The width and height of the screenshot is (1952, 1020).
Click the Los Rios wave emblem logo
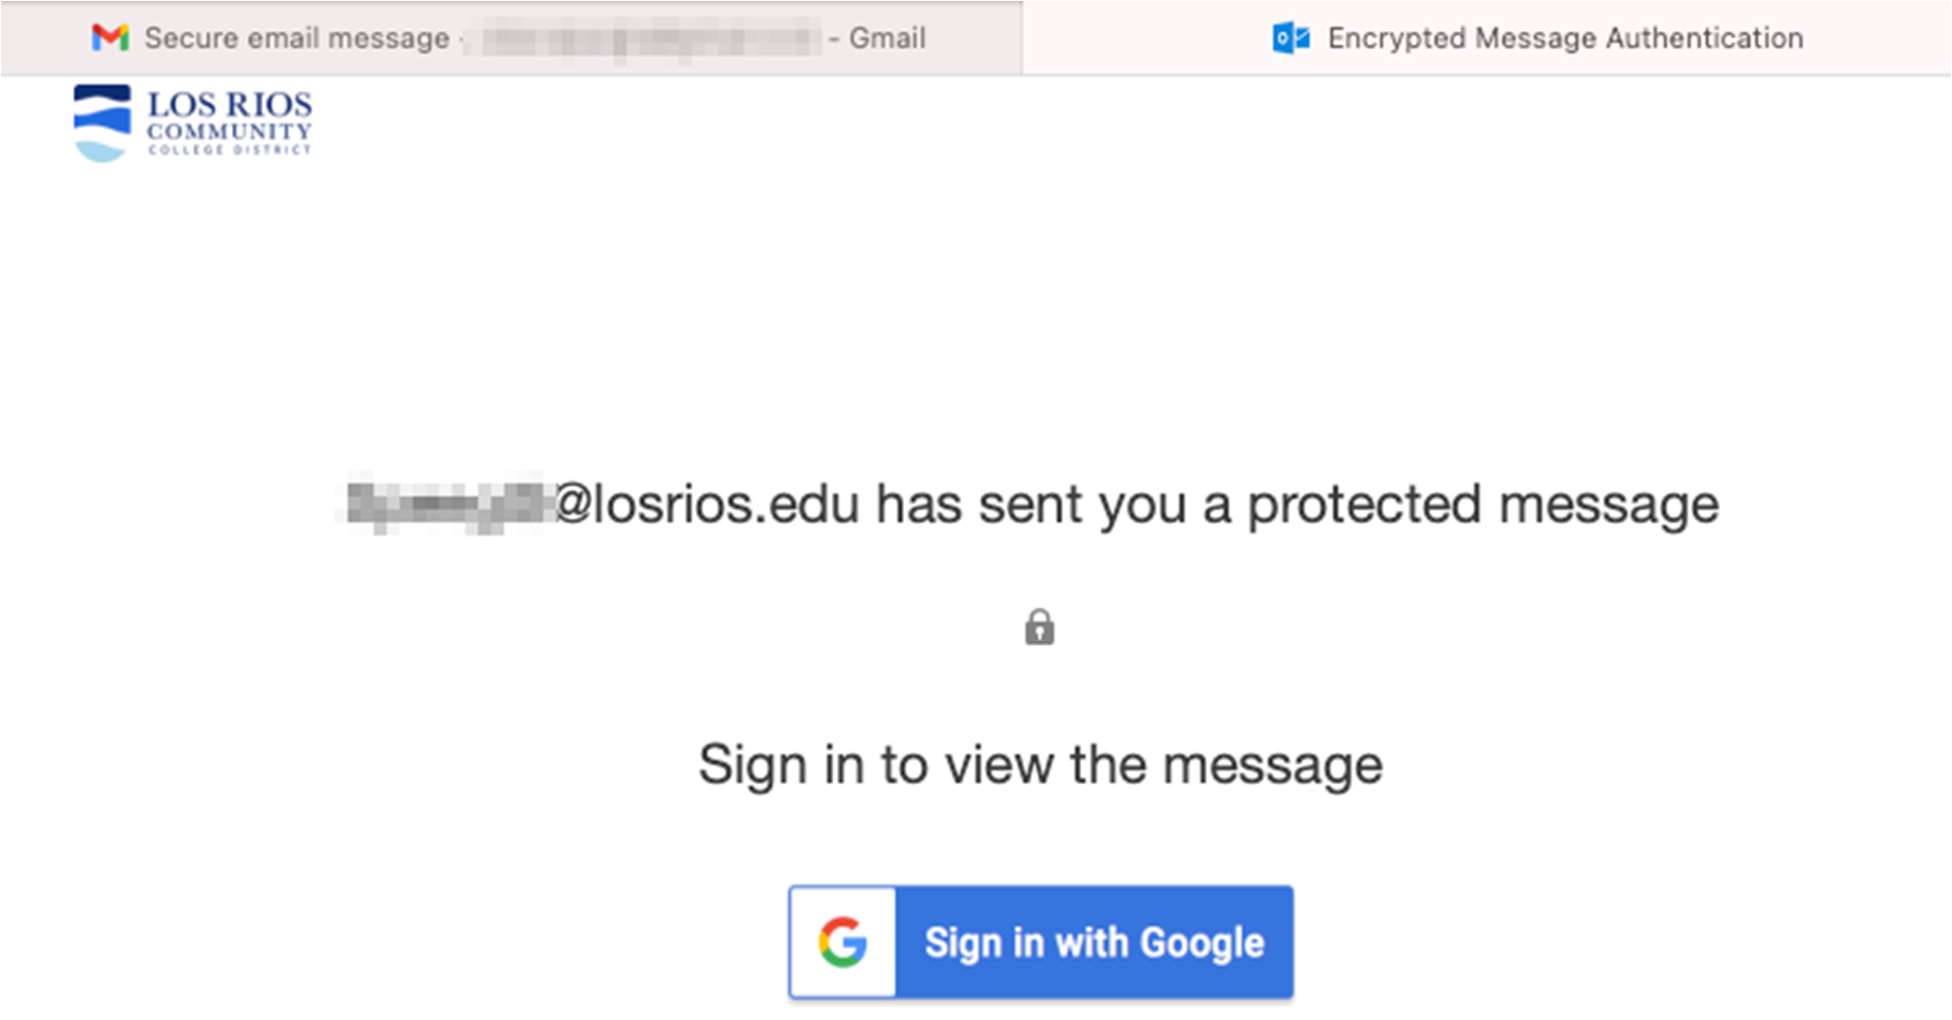[102, 123]
